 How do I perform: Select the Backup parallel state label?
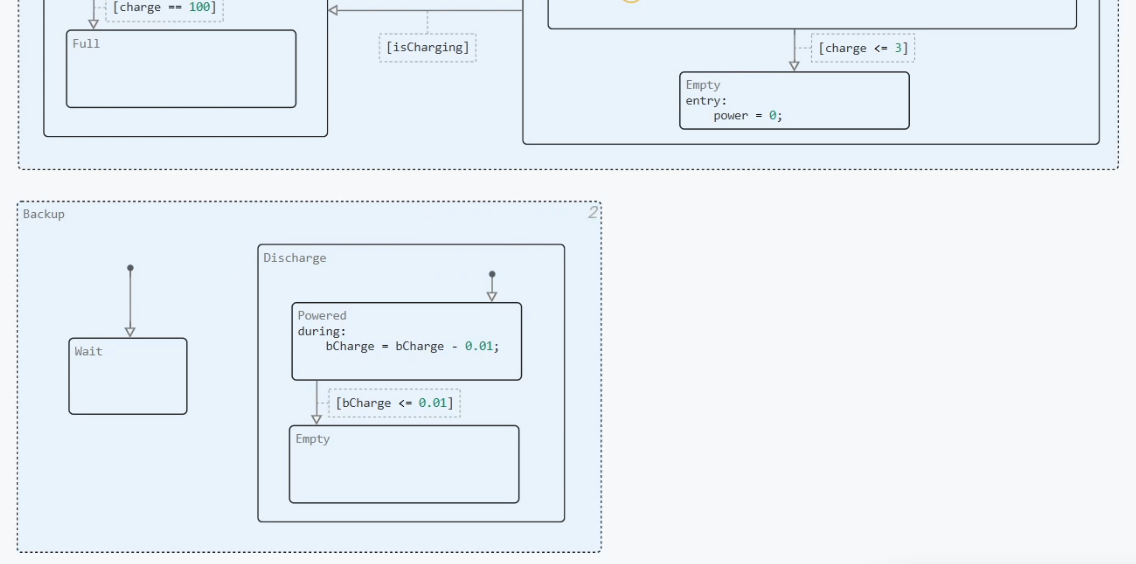tap(43, 214)
